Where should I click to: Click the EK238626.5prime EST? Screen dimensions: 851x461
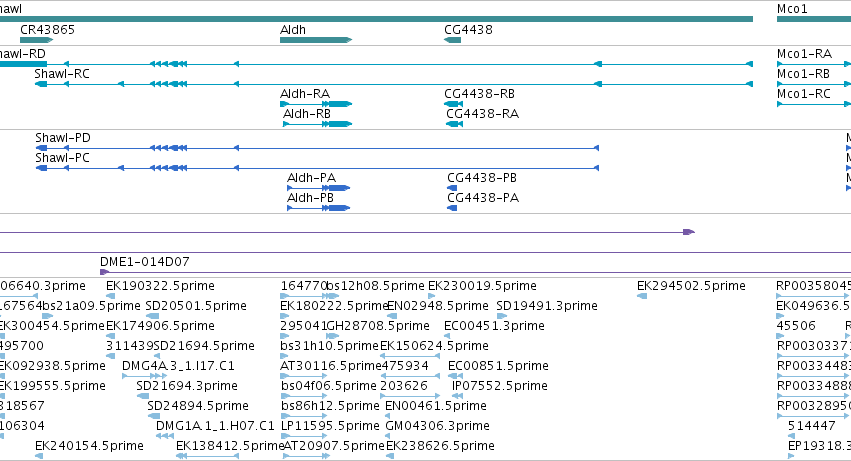coord(440,446)
